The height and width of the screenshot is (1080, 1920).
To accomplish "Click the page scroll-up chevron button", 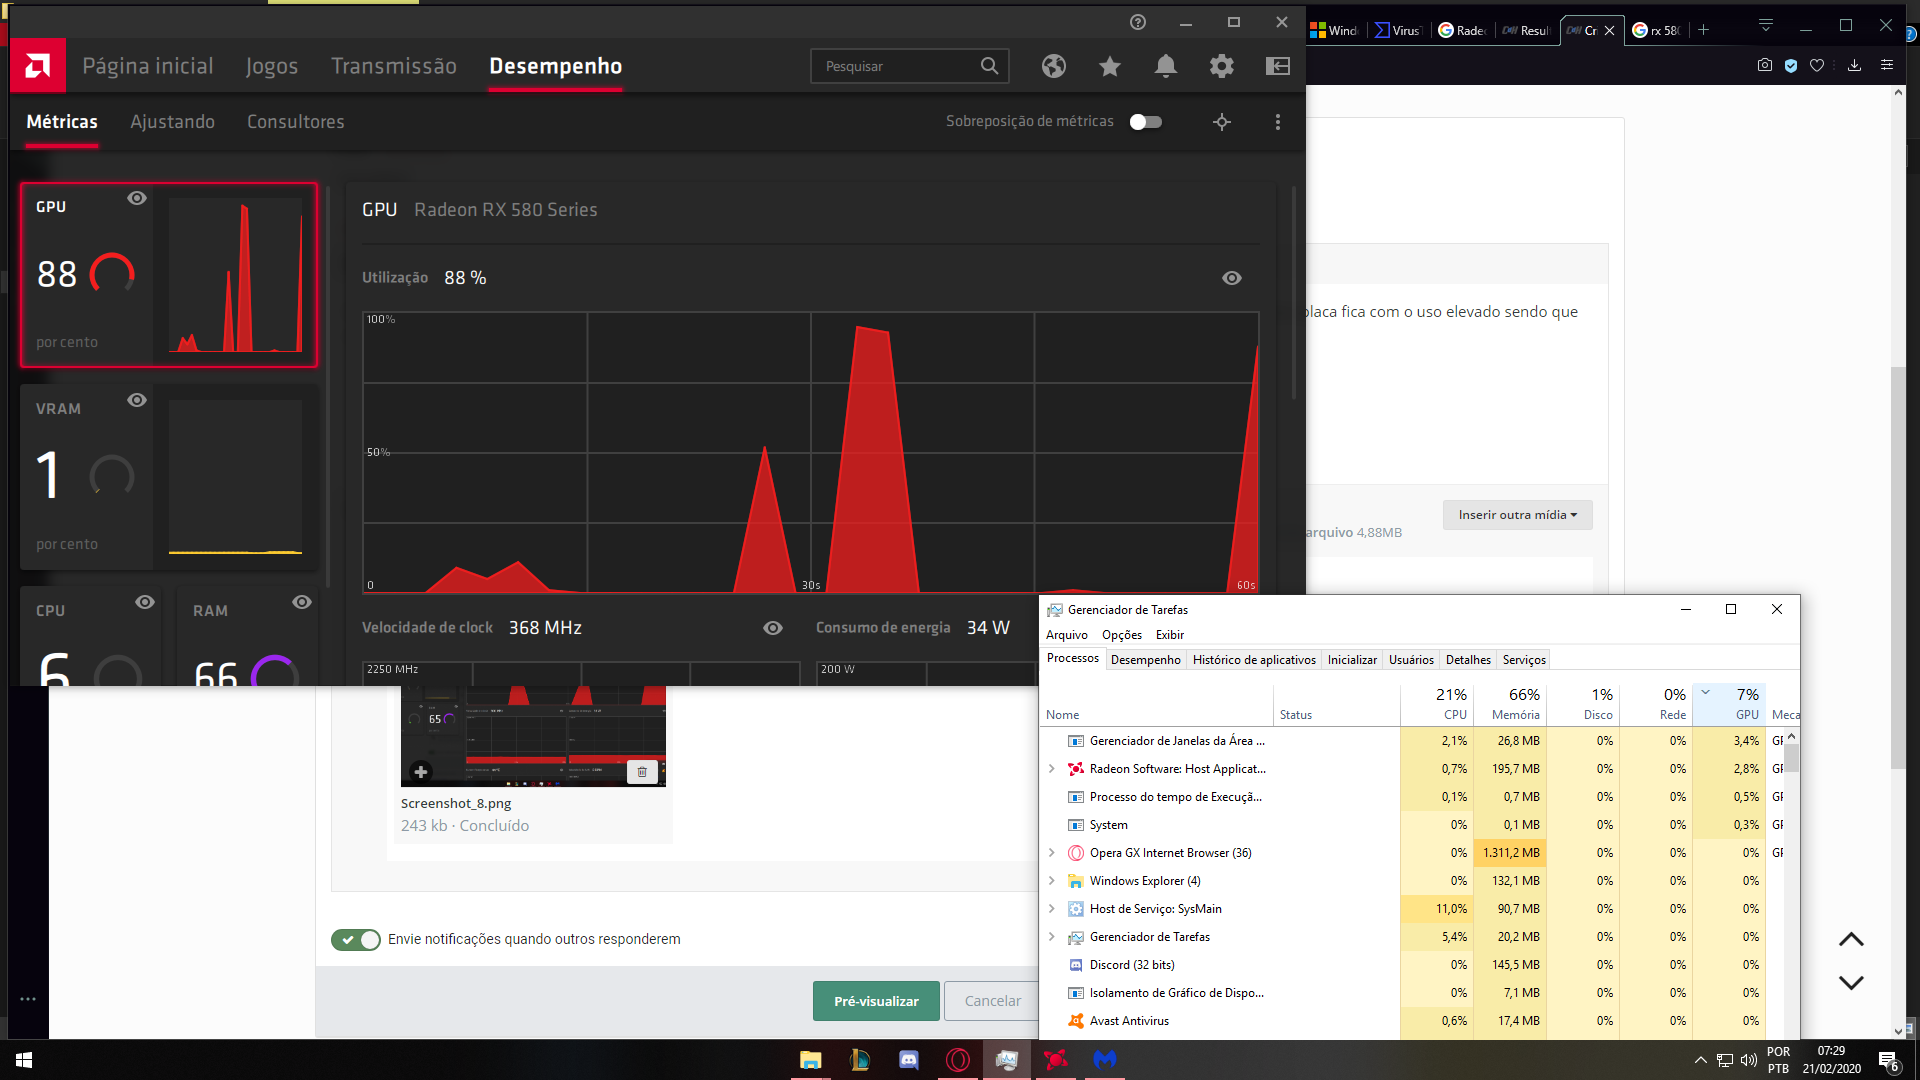I will pyautogui.click(x=1851, y=940).
